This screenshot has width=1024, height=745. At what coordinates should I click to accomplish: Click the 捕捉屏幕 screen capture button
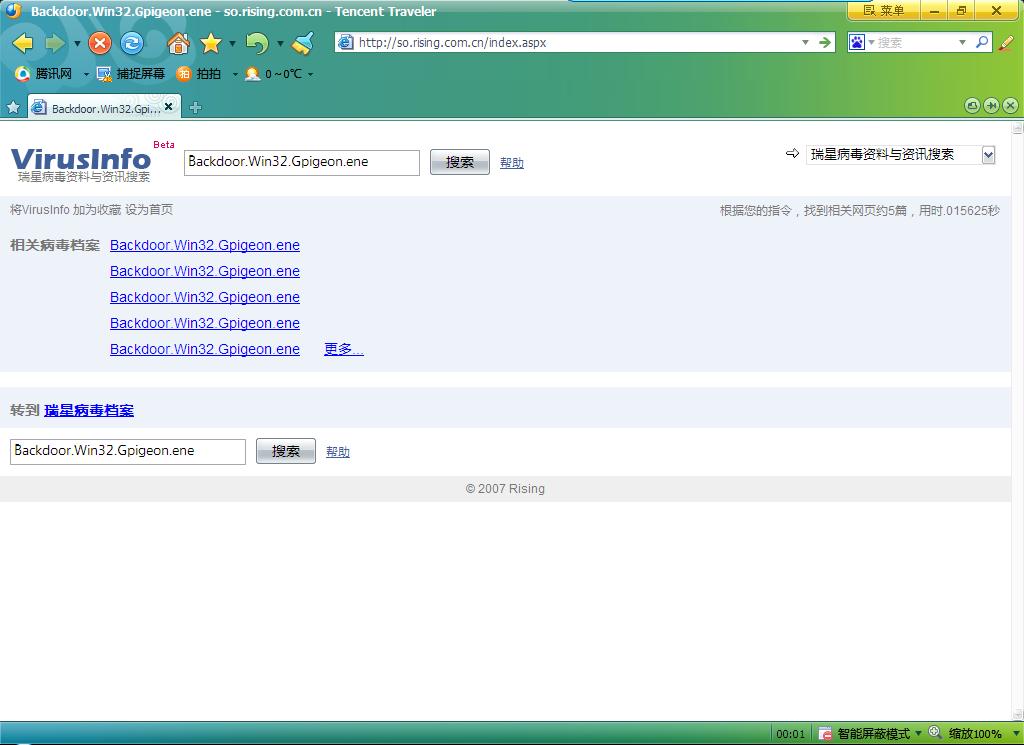tap(131, 74)
